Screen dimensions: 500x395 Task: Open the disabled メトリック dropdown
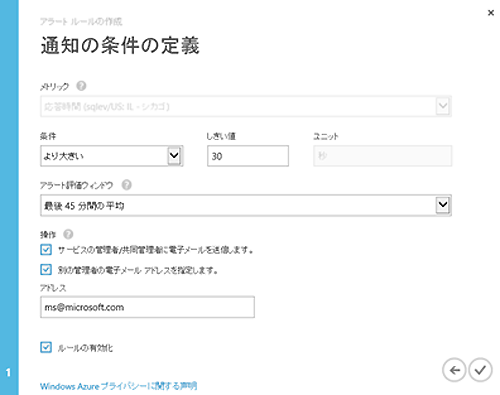coord(246,106)
